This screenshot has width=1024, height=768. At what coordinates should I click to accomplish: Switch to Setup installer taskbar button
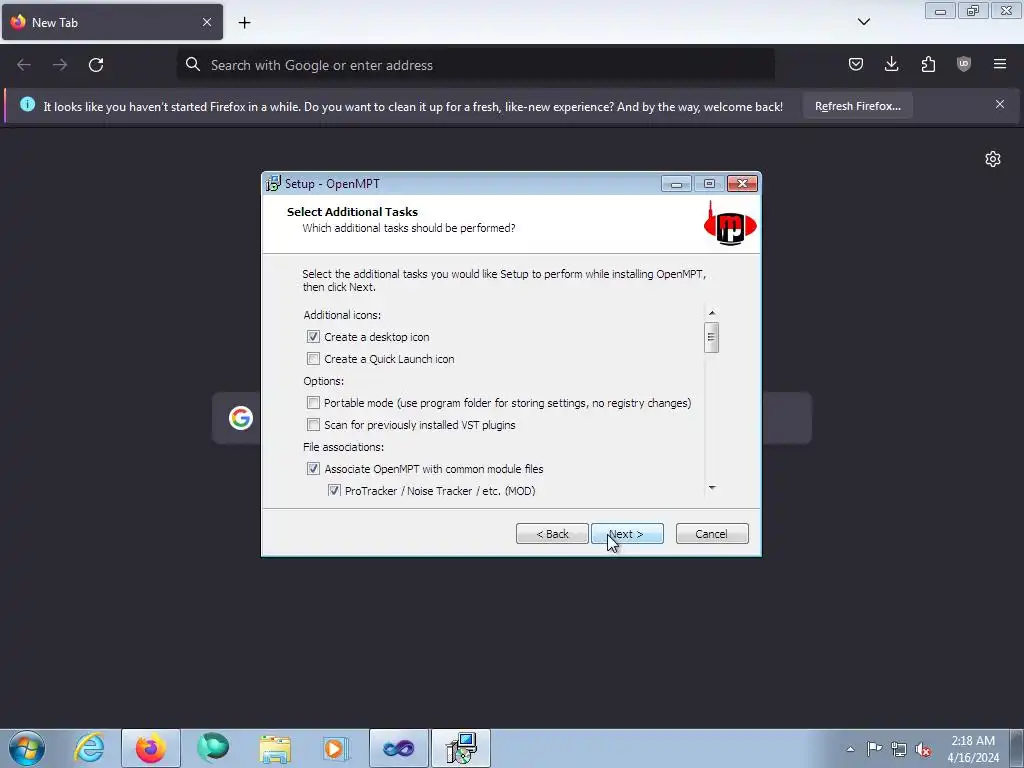pyautogui.click(x=461, y=748)
